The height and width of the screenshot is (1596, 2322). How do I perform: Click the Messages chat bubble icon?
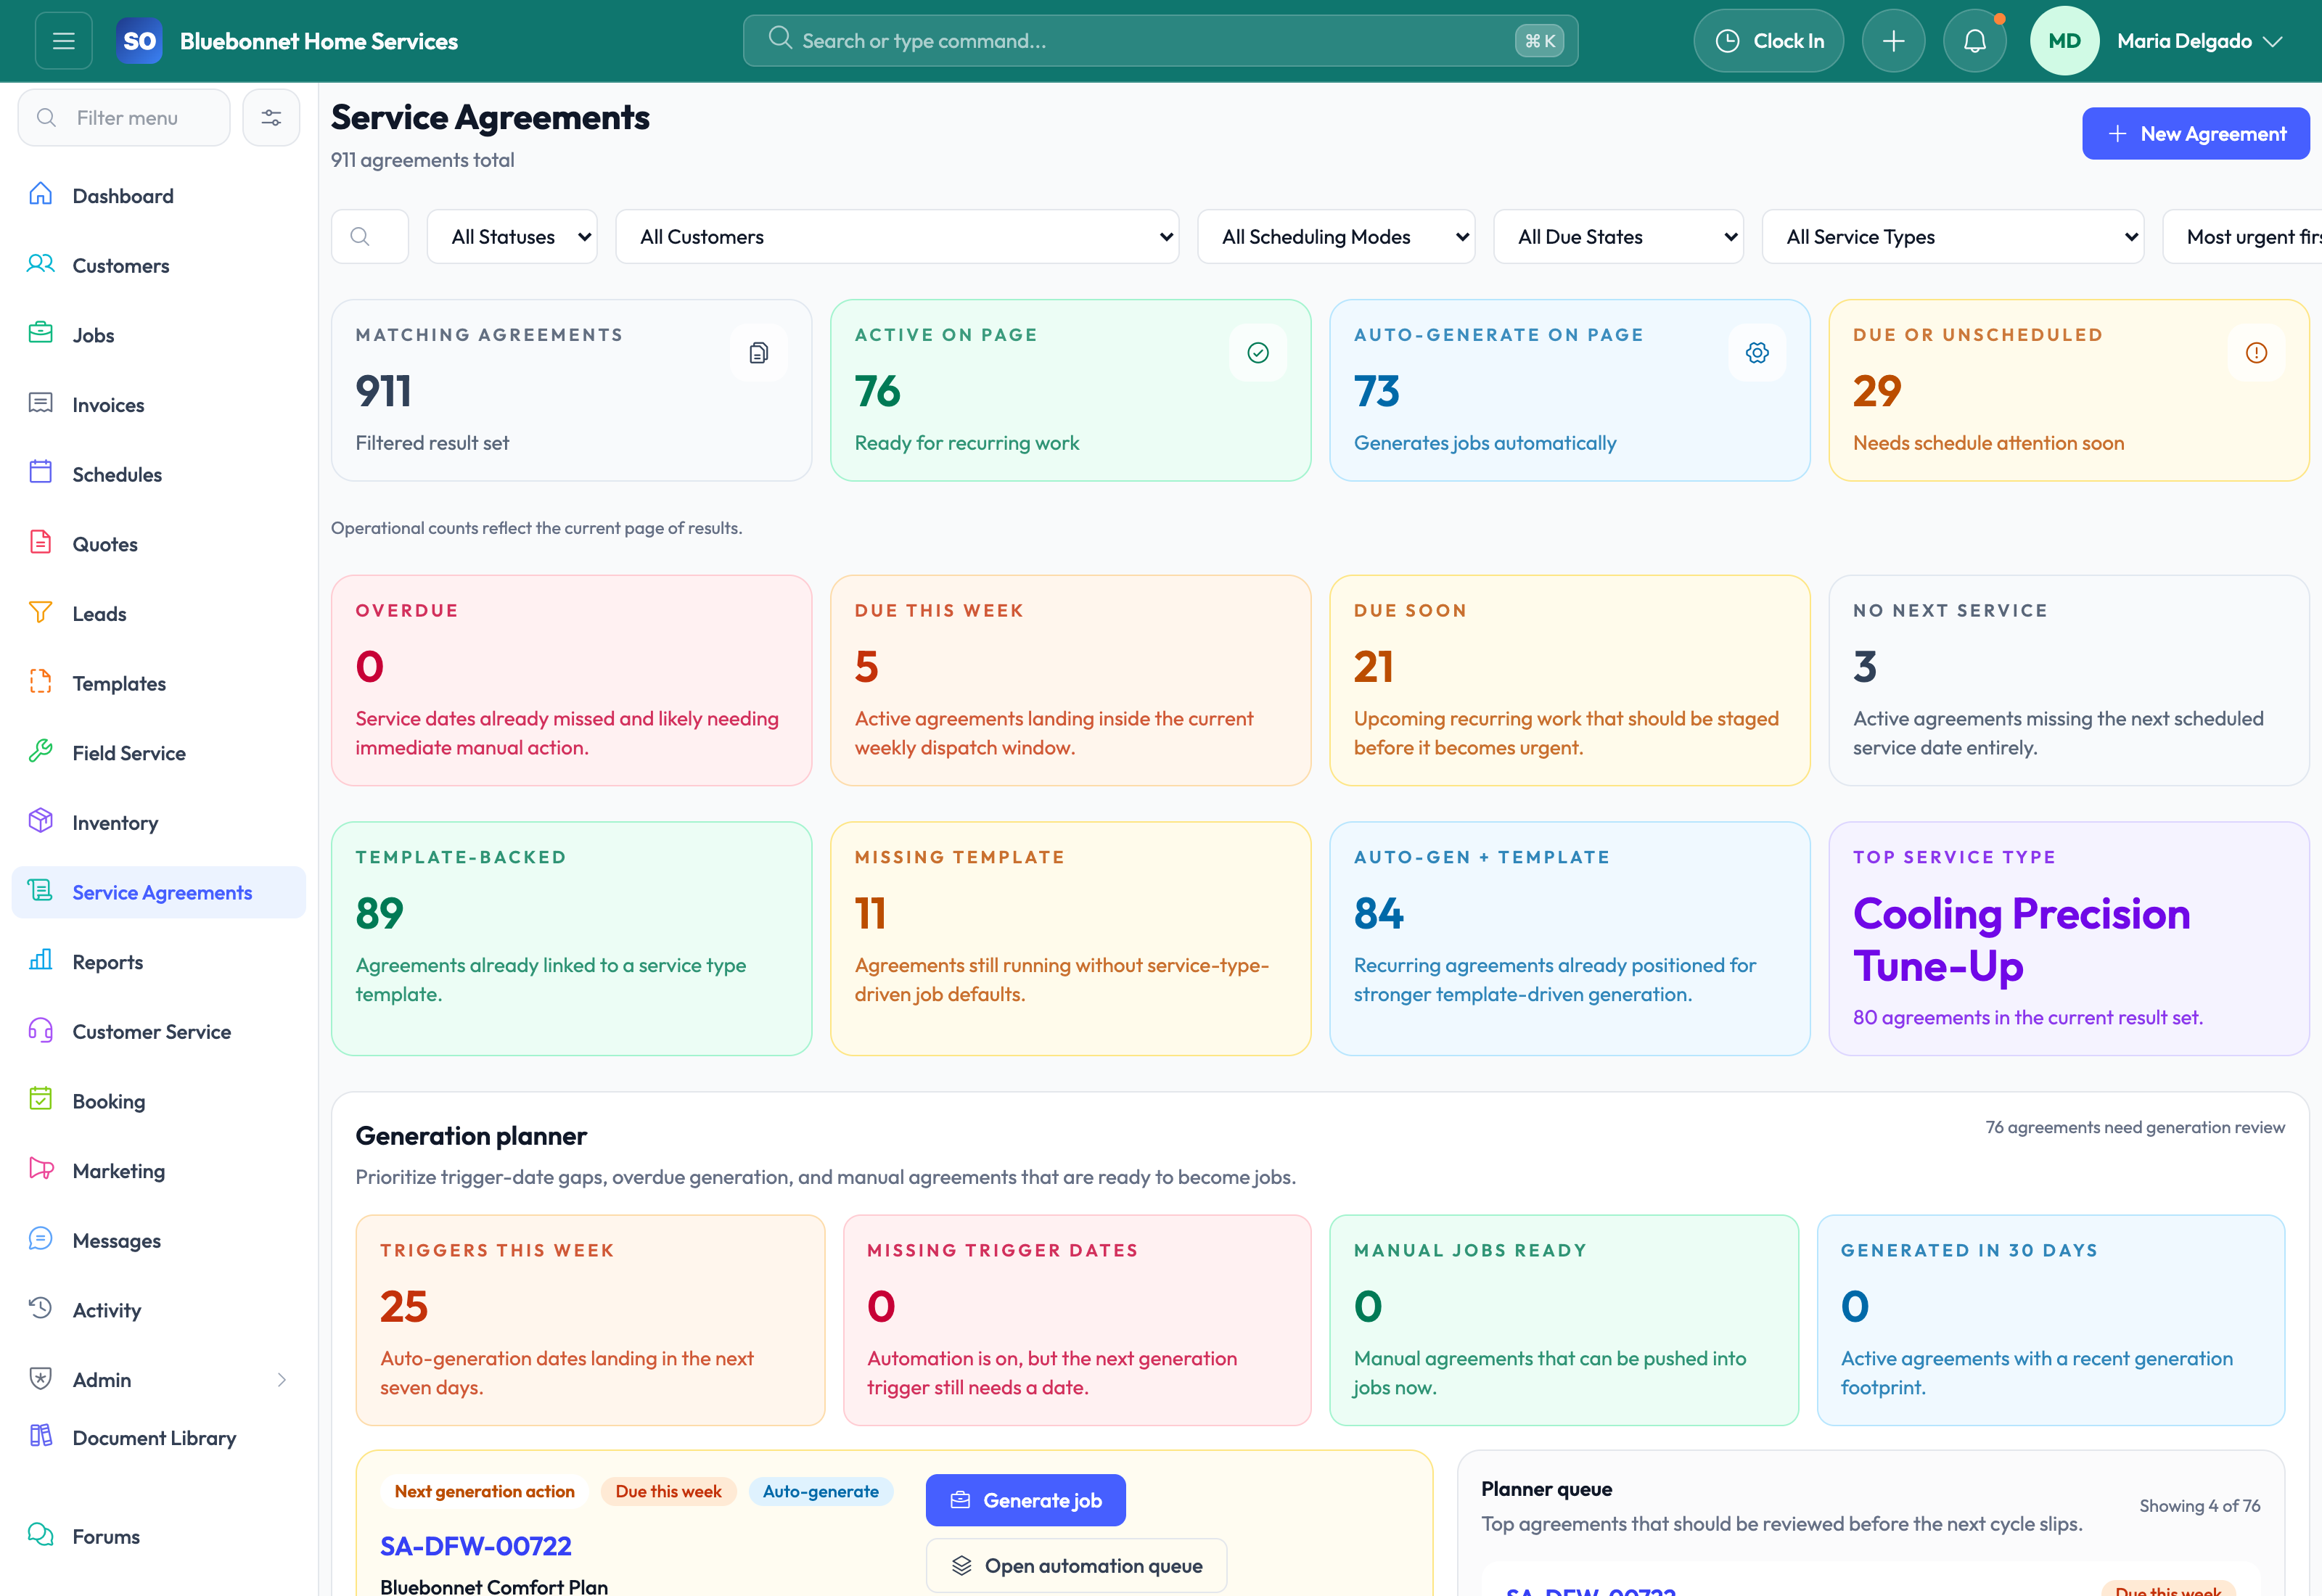(x=41, y=1239)
